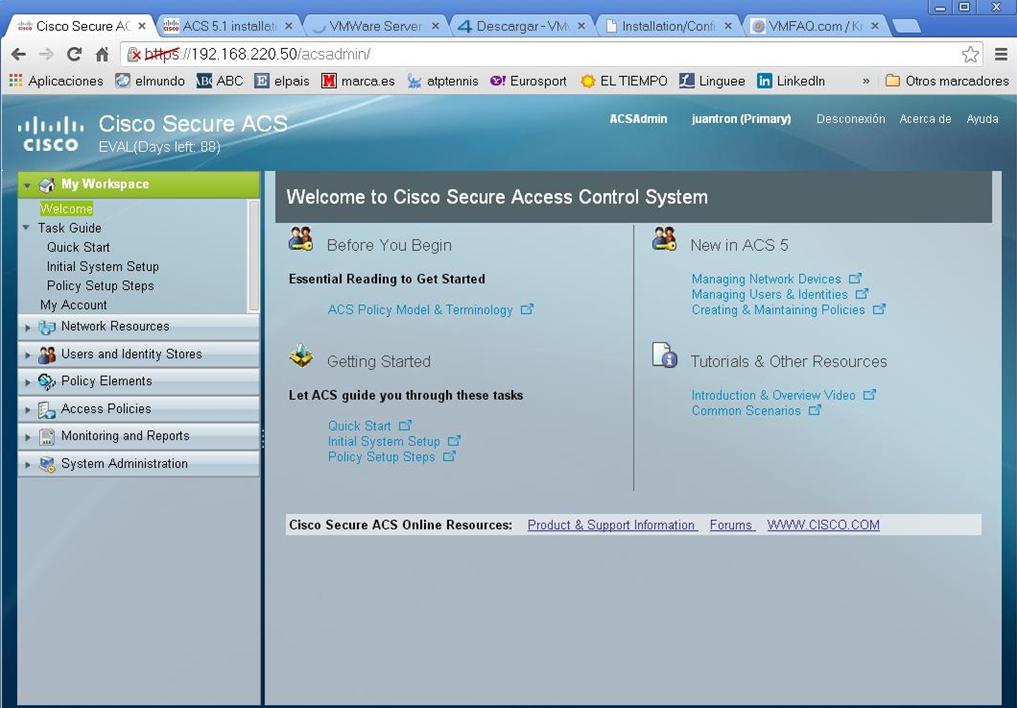Expand the Policy Elements arrow
The image size is (1017, 708).
click(x=27, y=383)
